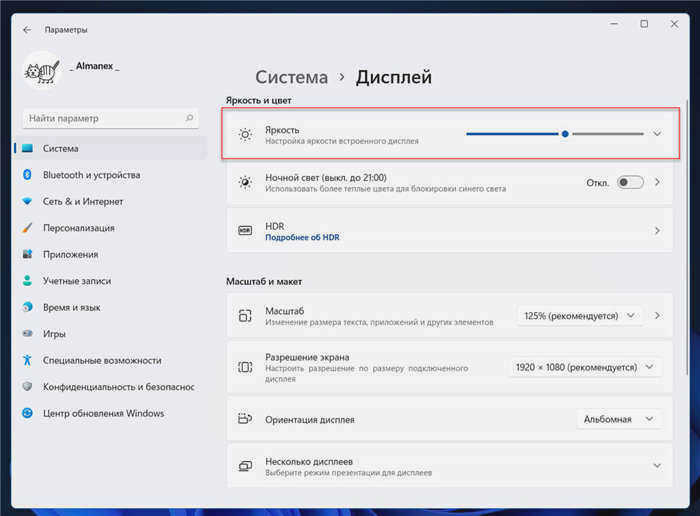Expand the brightness row chevron
Viewport: 700px width, 516px height.
(x=657, y=133)
